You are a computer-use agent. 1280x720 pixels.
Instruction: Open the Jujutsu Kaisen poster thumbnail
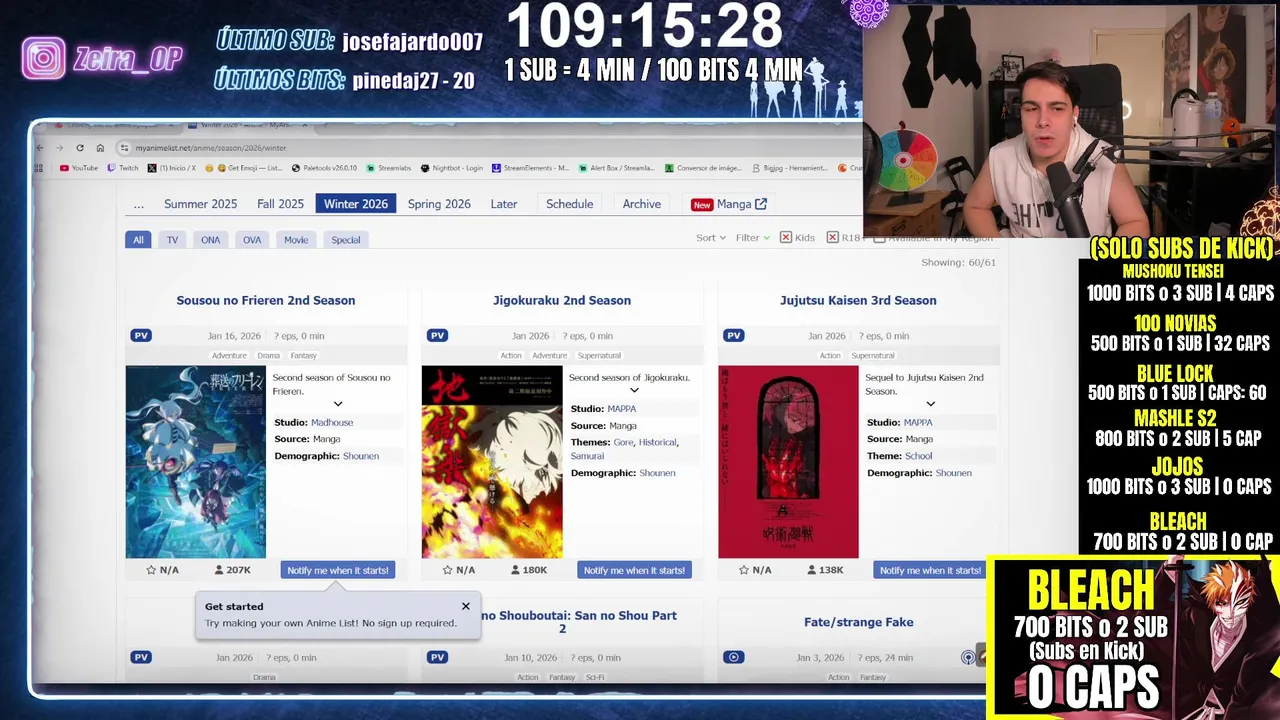tap(788, 462)
